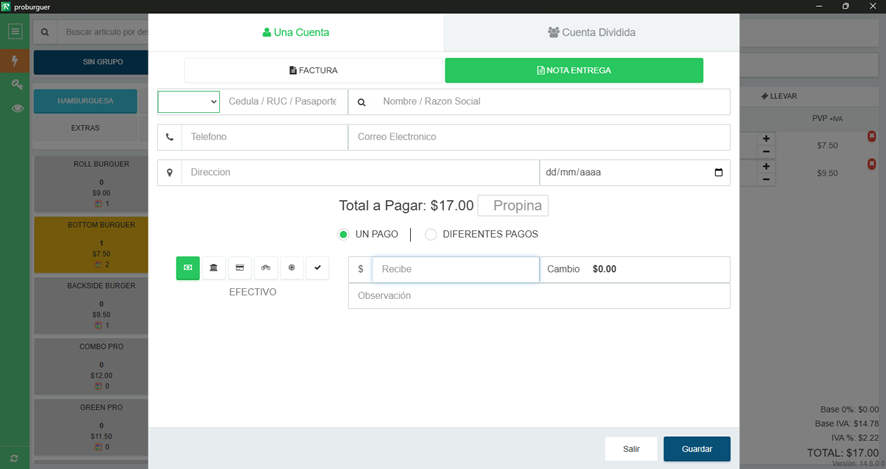Screen dimensions: 886x469
Task: Click the IVA %: $2.22 text
Action: pyautogui.click(x=854, y=438)
